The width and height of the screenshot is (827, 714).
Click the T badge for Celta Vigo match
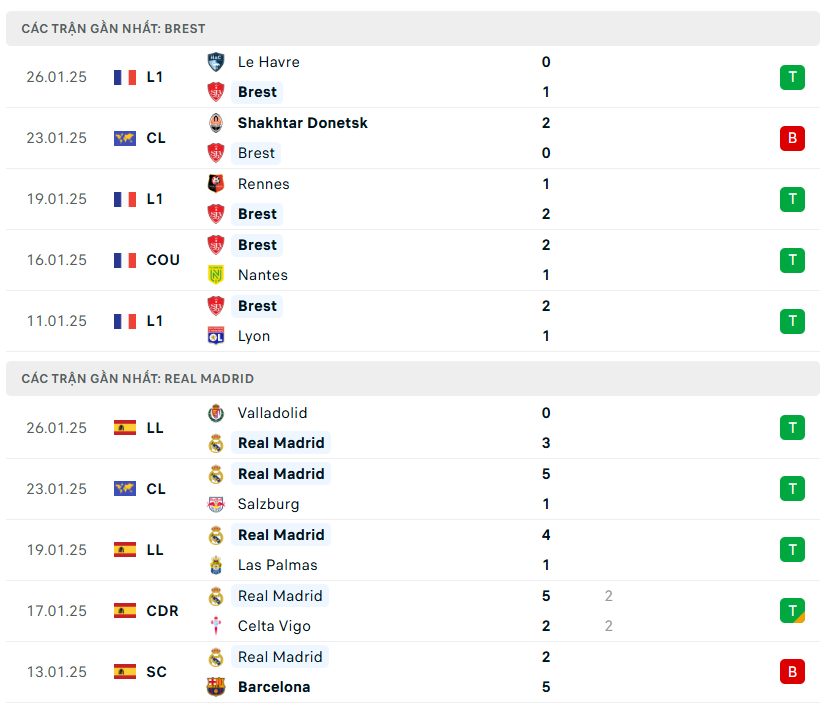pyautogui.click(x=792, y=610)
